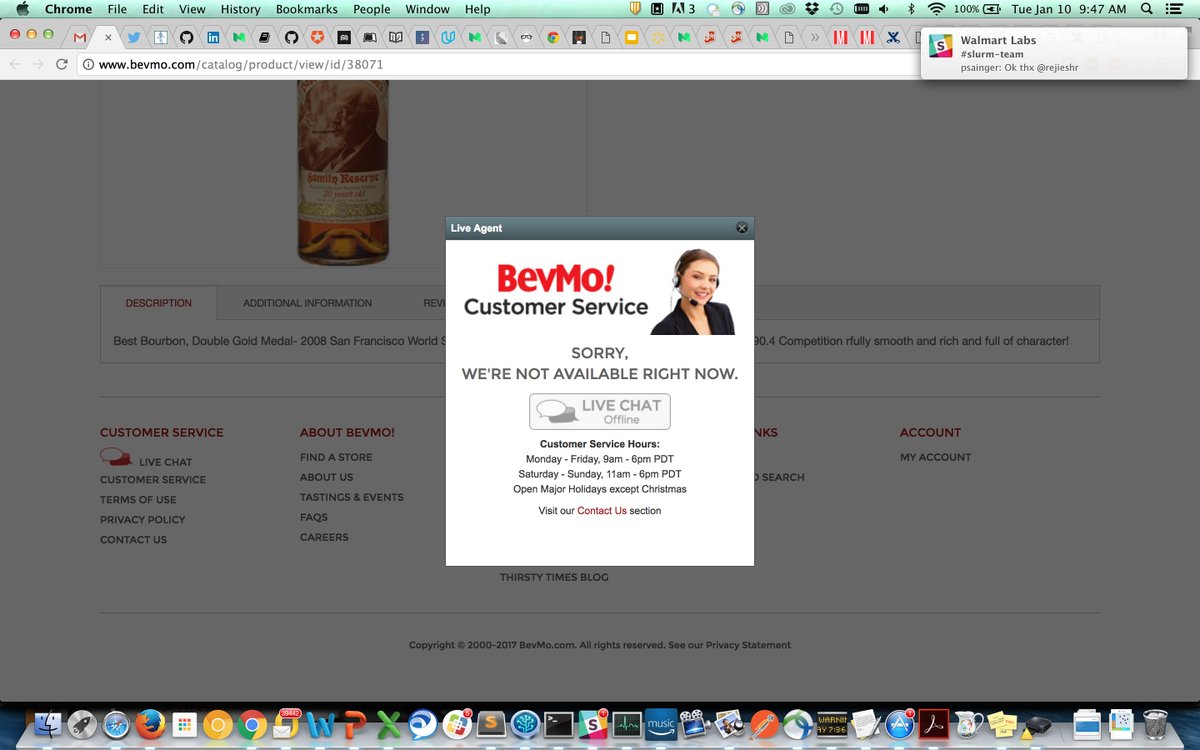The width and height of the screenshot is (1200, 750).
Task: Open the History menu
Action: click(240, 9)
